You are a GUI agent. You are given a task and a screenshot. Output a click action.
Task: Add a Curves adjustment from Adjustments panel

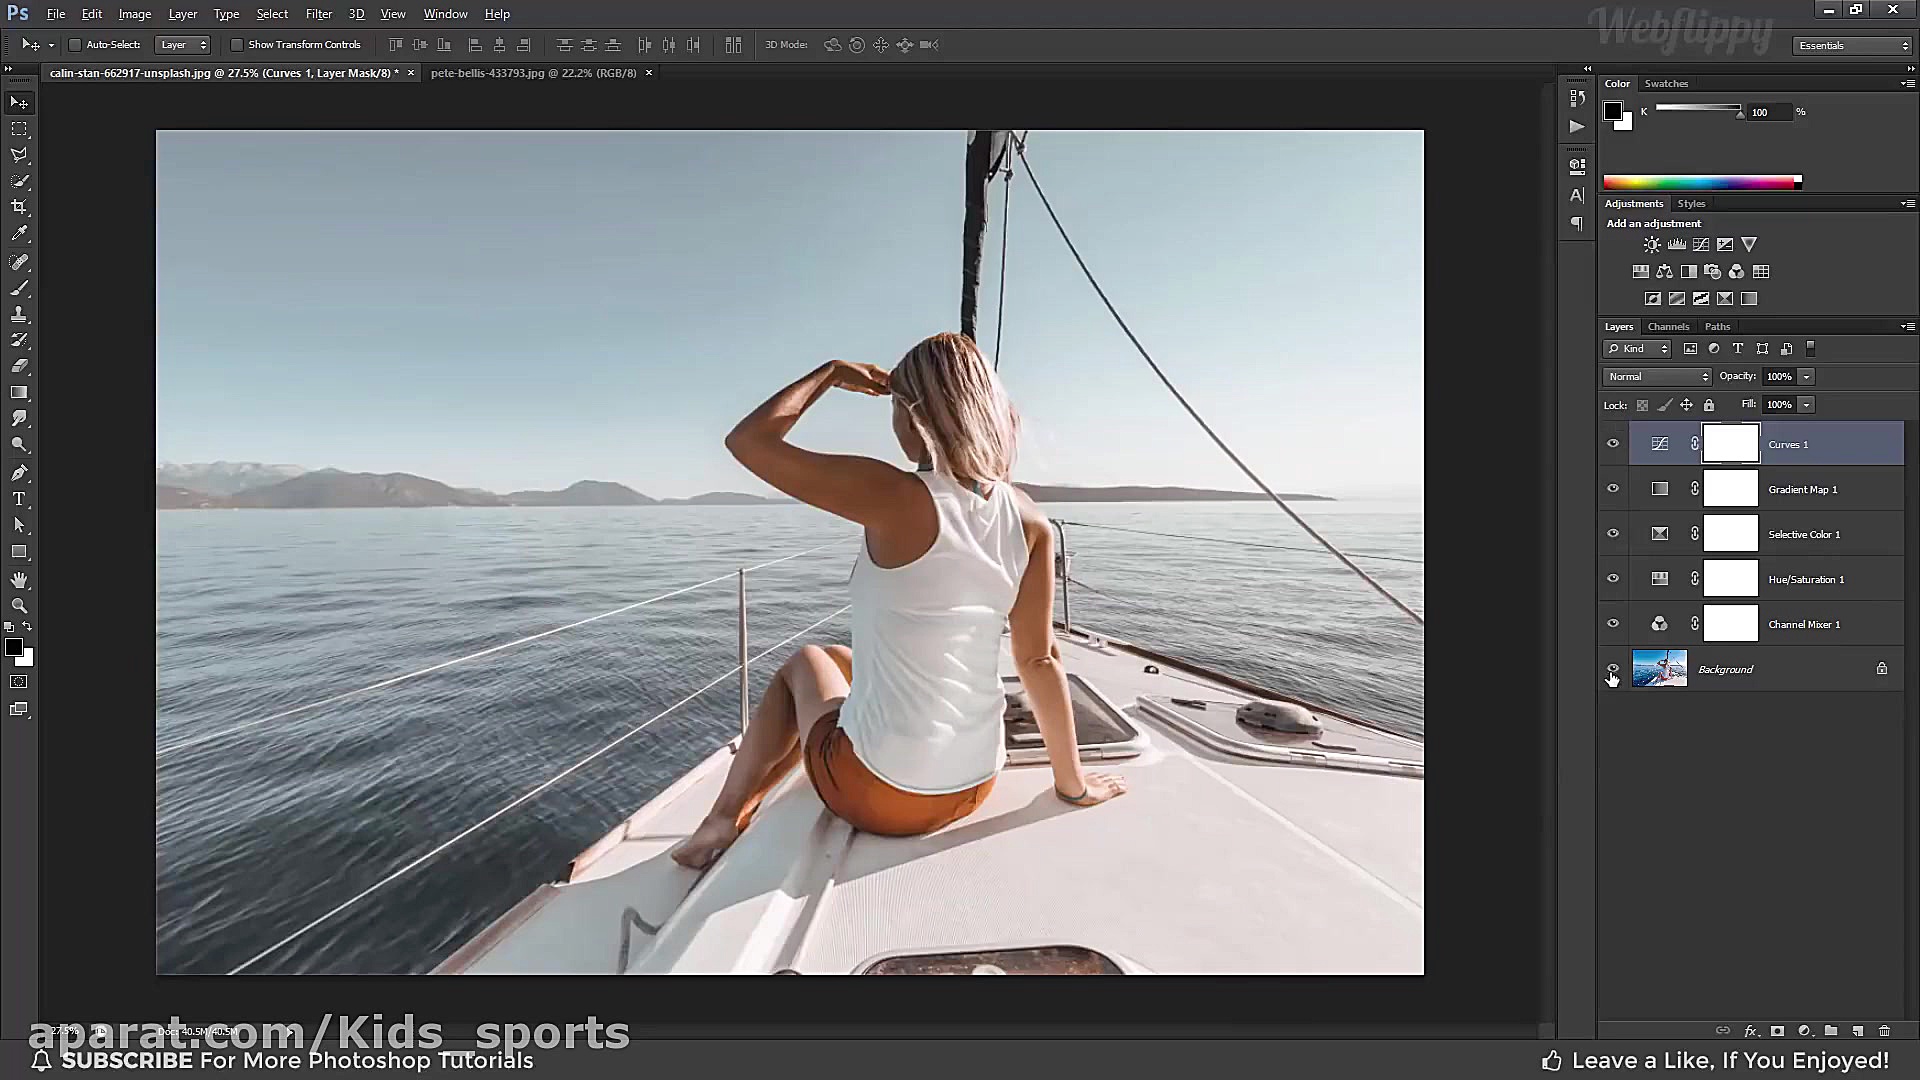[1701, 245]
